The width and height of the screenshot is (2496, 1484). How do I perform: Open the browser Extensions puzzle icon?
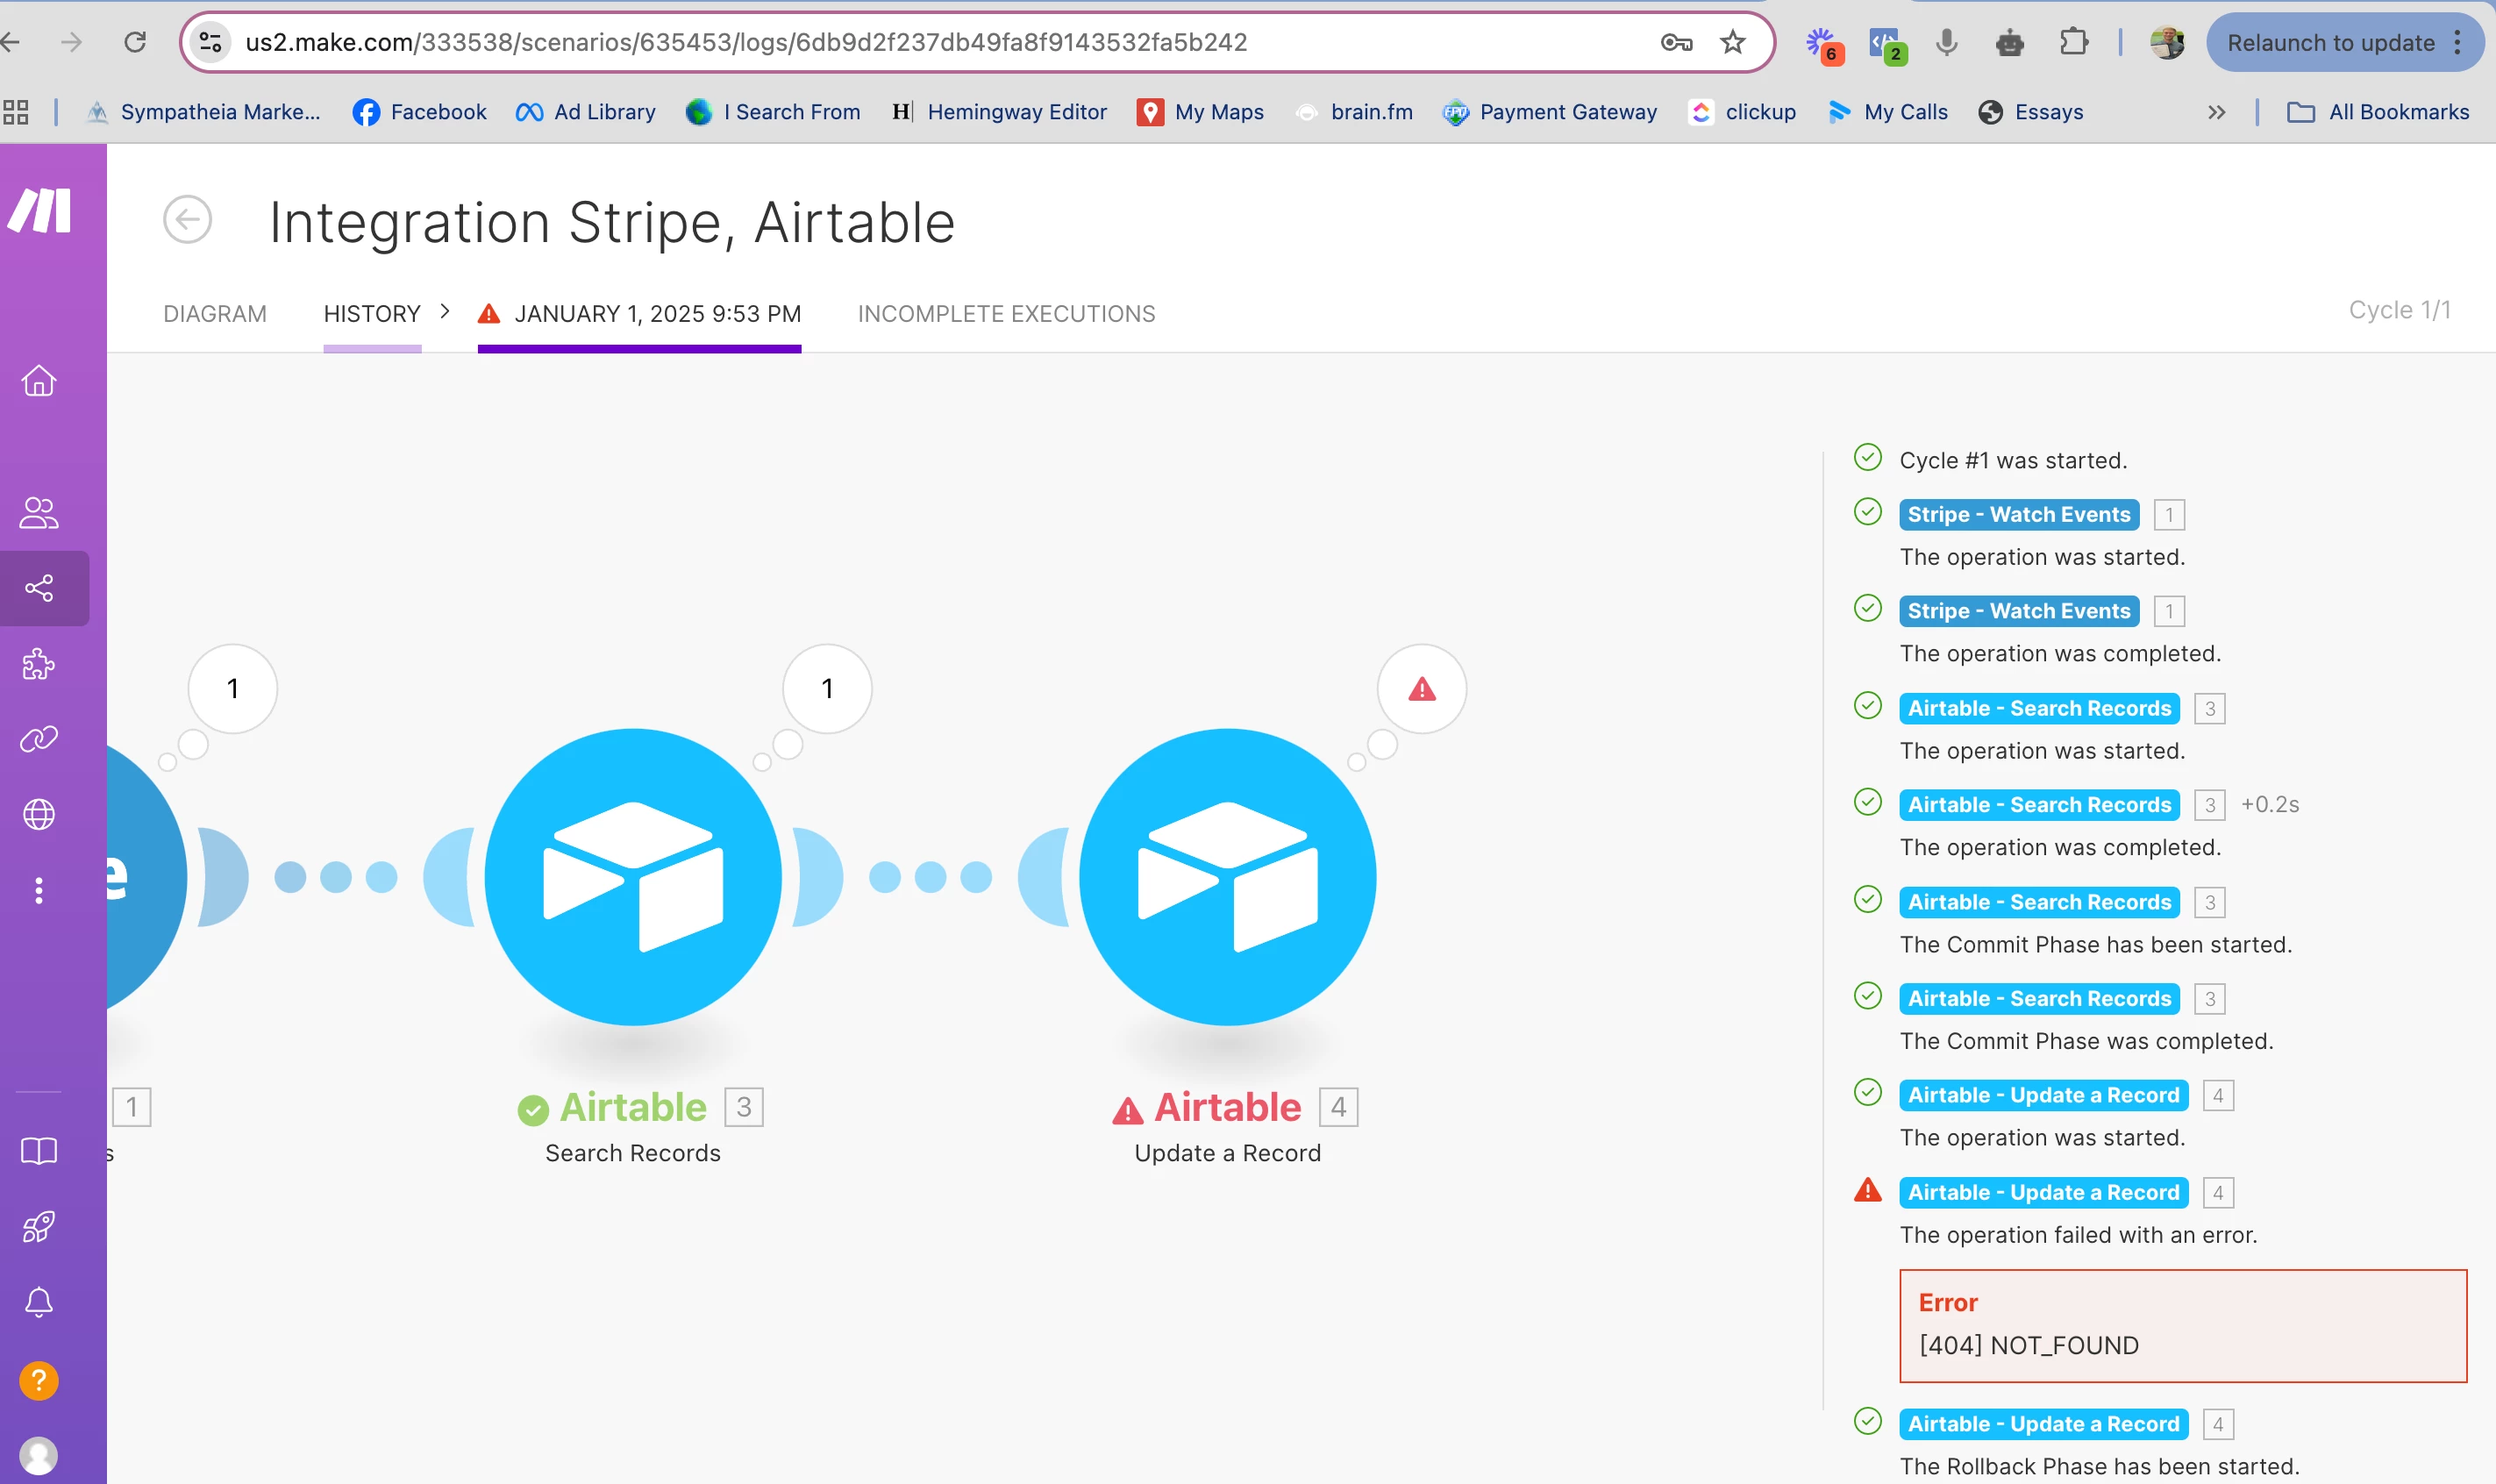point(2073,42)
